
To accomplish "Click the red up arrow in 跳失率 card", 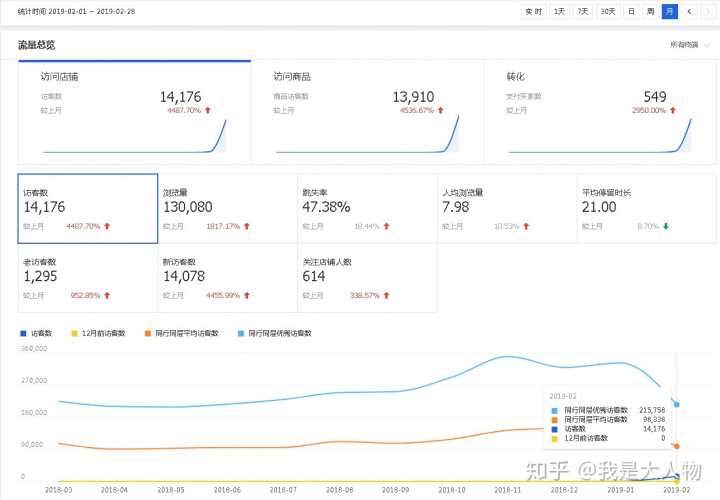I will (x=386, y=227).
